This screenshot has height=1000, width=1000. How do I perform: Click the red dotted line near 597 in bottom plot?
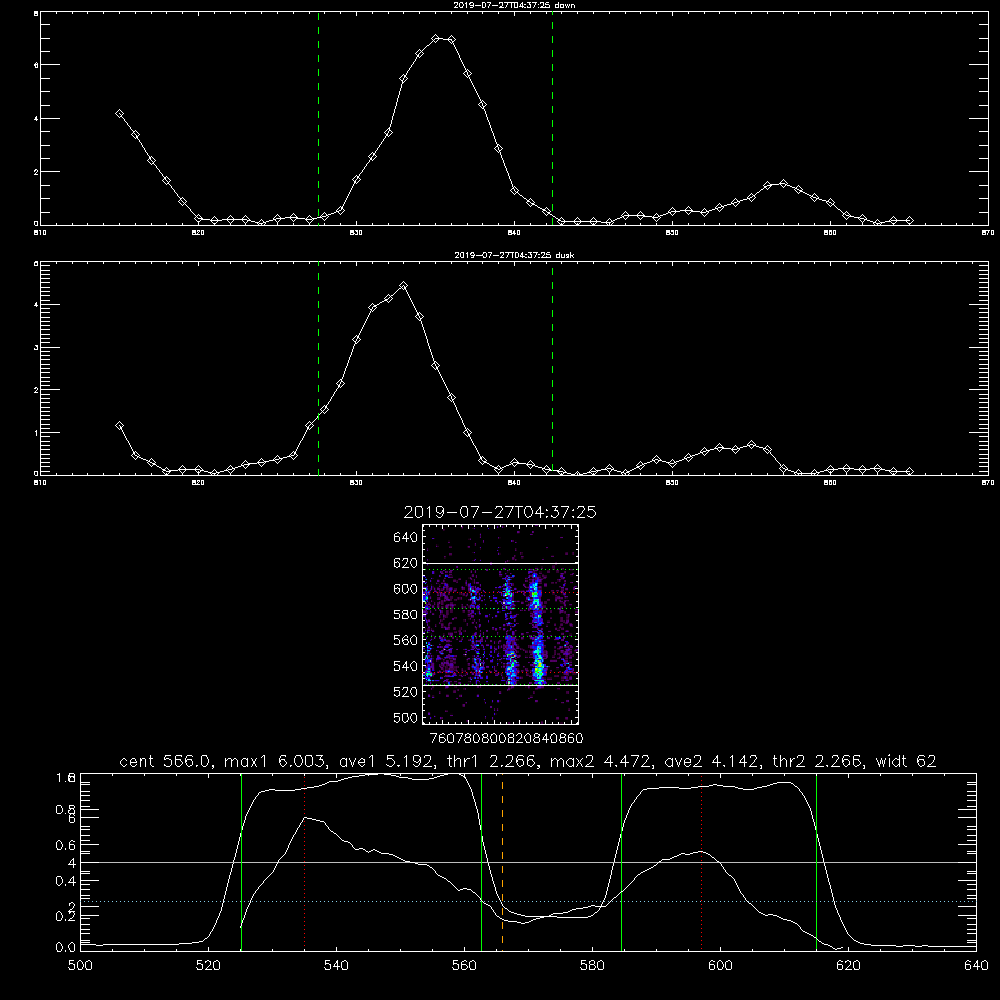click(x=702, y=861)
